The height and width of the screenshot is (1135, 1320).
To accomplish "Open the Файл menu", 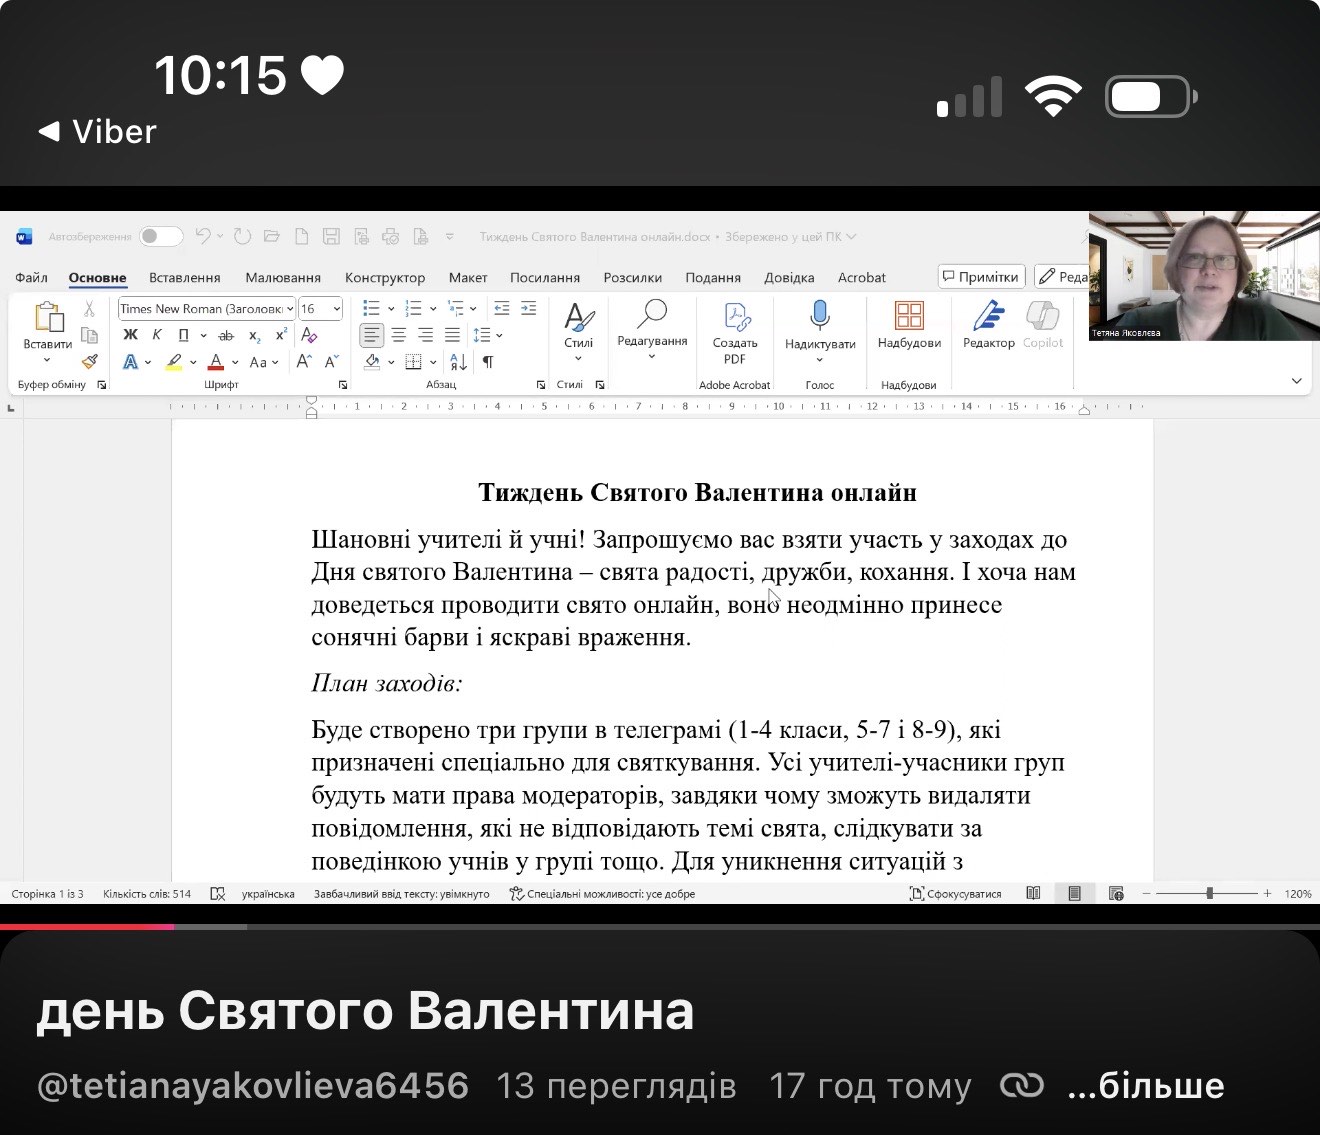I will 32,278.
